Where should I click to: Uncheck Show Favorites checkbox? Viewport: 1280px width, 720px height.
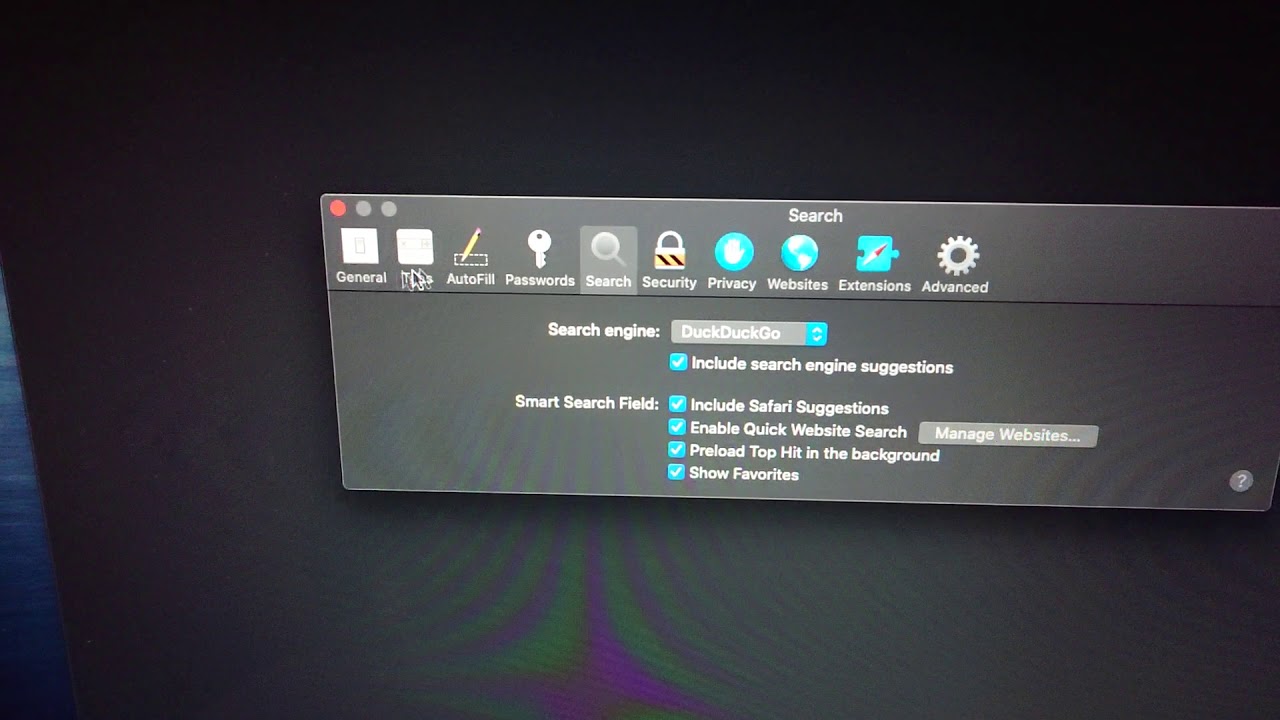(x=676, y=471)
